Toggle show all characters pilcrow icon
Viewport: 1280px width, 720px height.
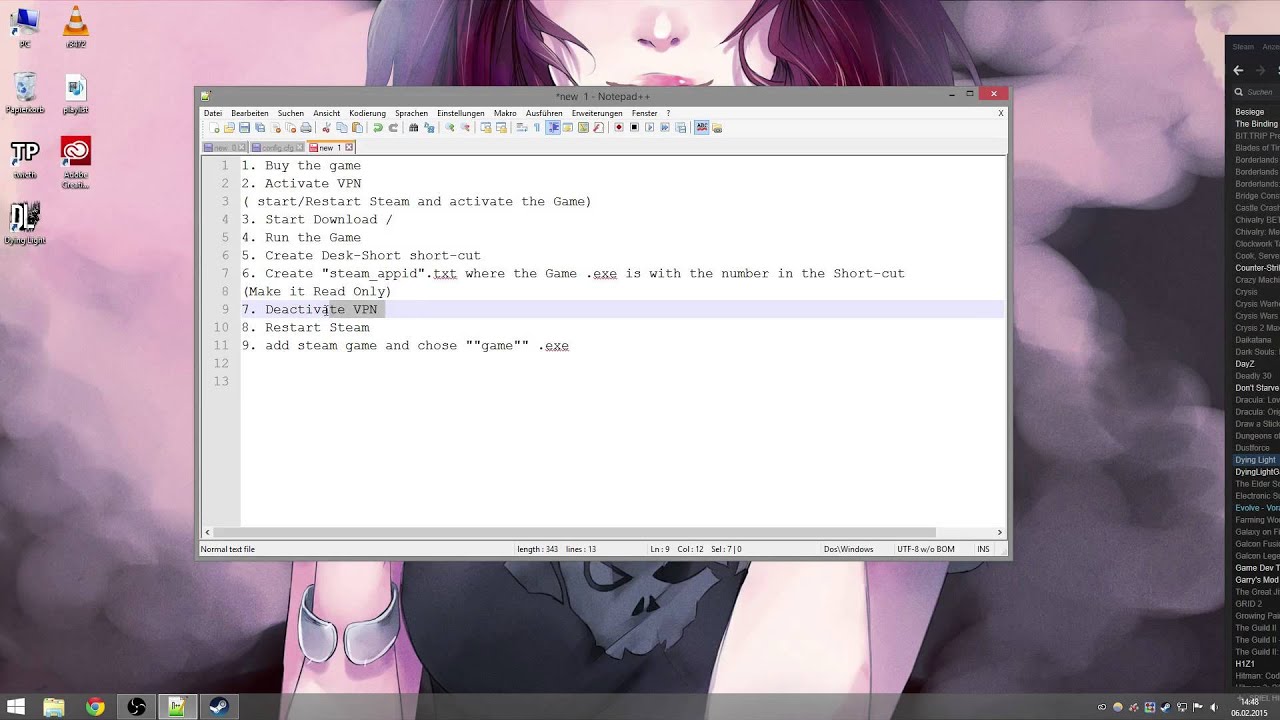pyautogui.click(x=537, y=127)
